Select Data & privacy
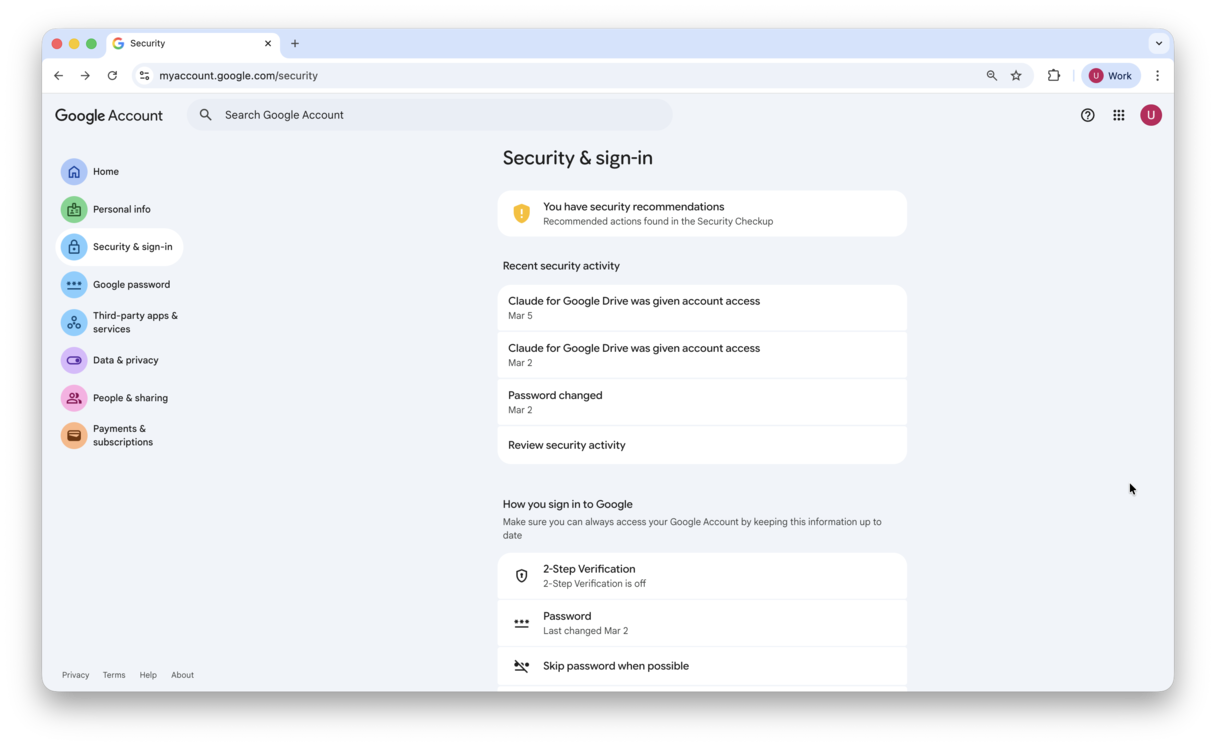The image size is (1216, 747). coord(124,360)
